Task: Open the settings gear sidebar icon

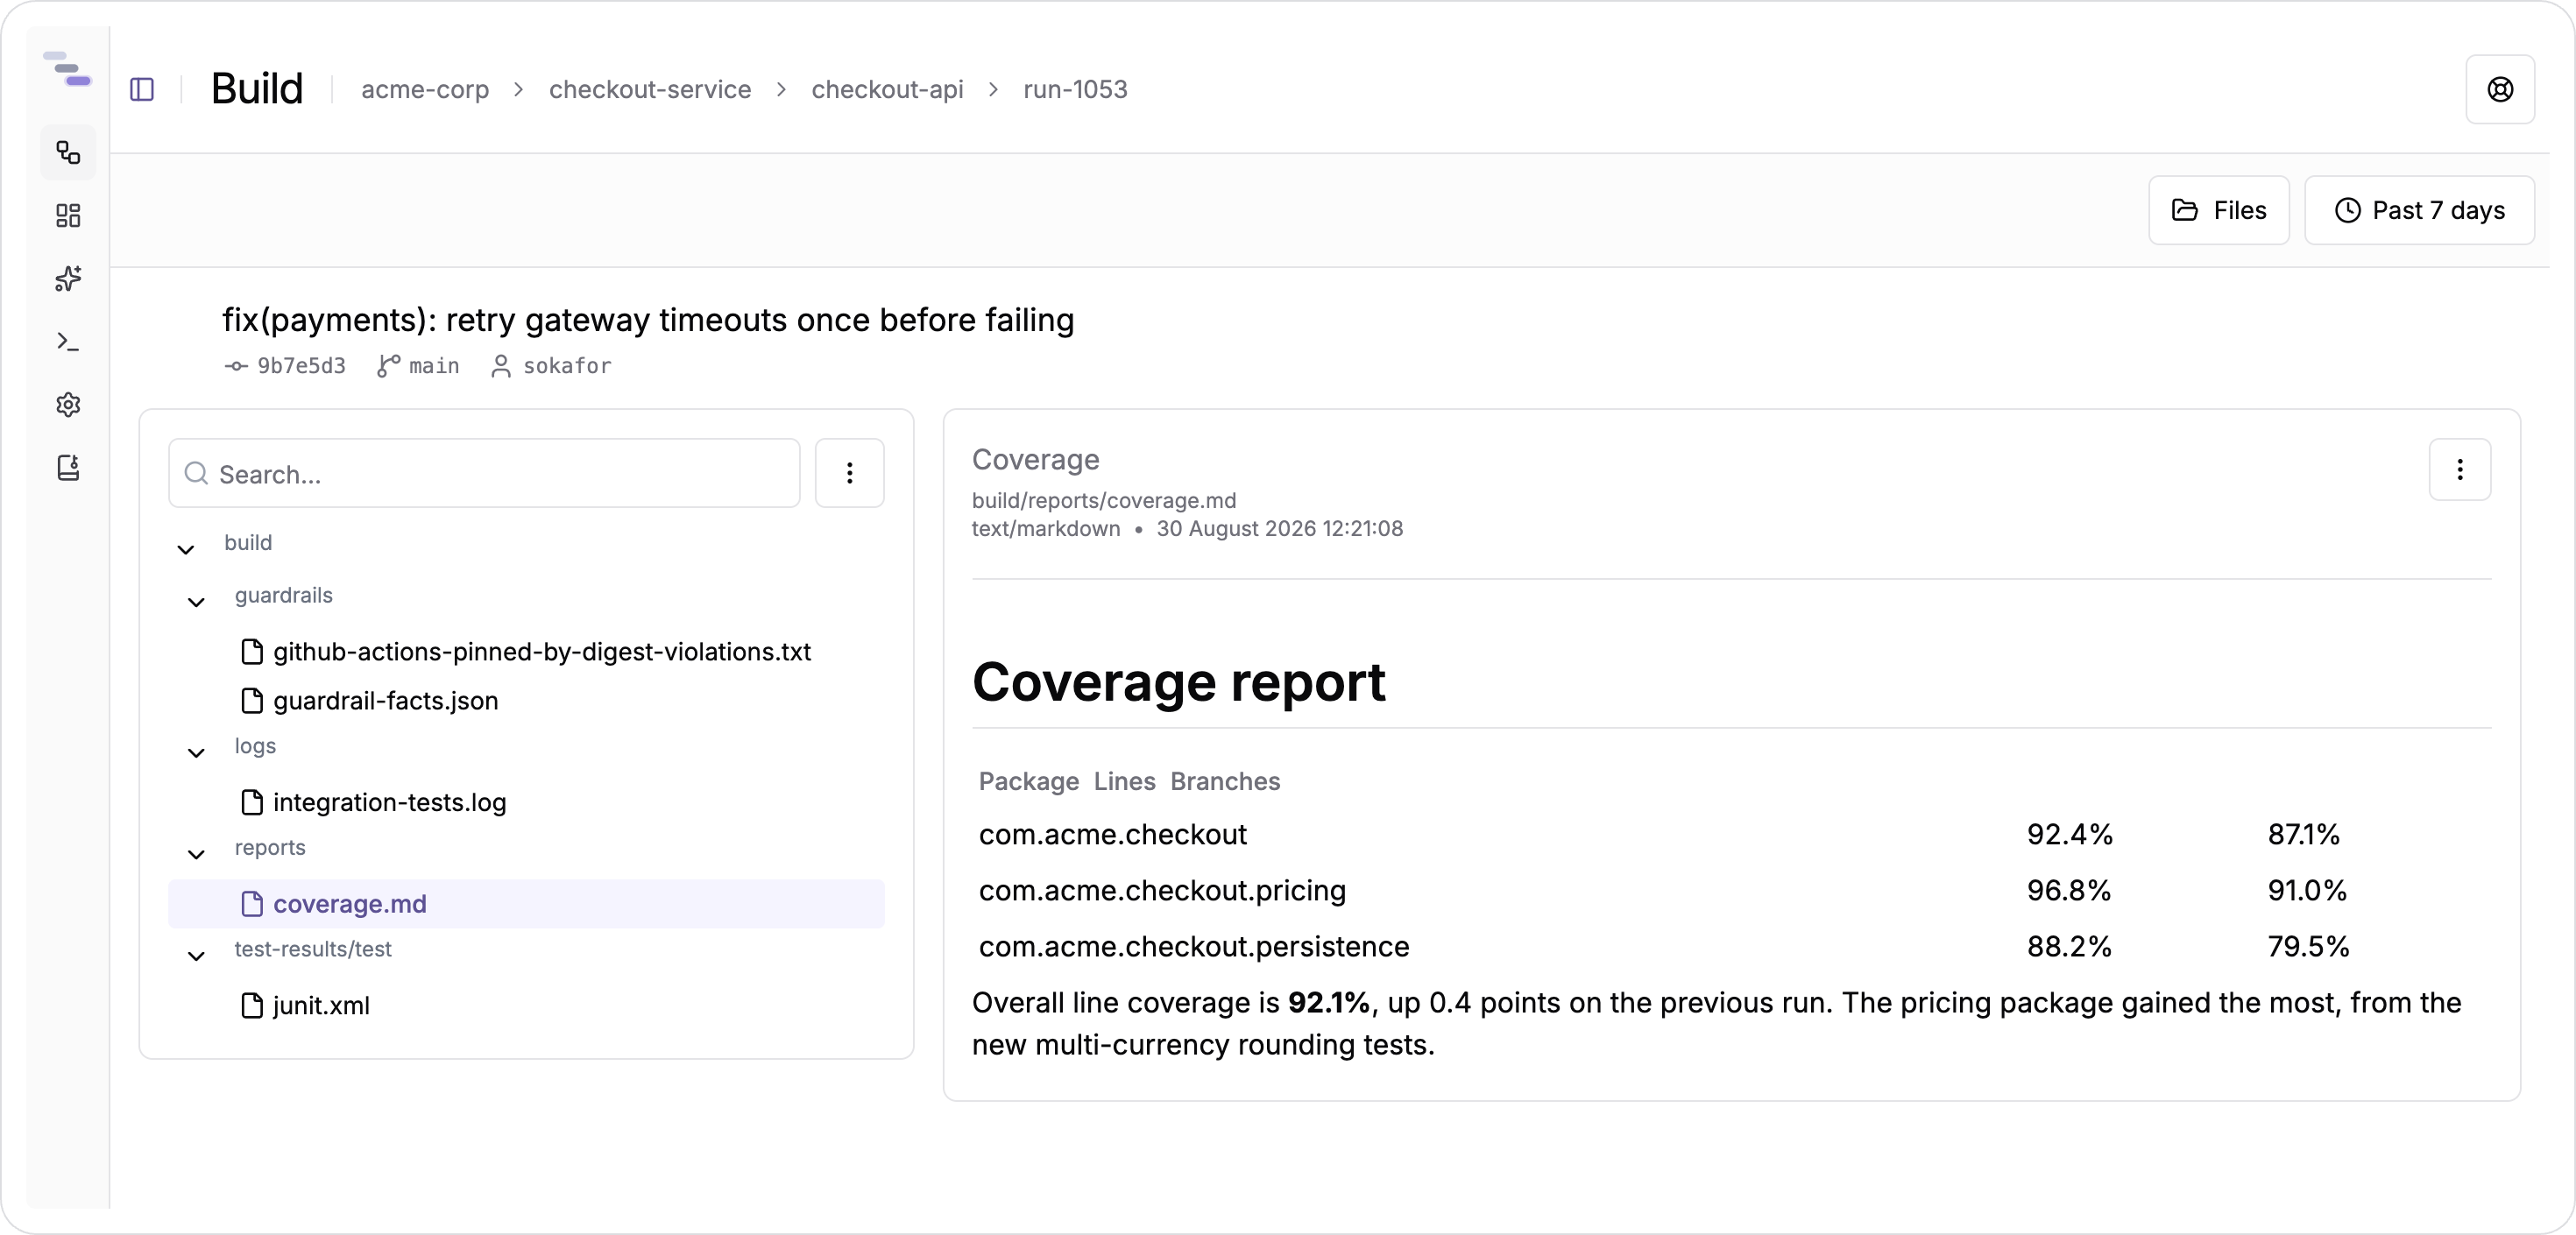Action: click(x=68, y=405)
